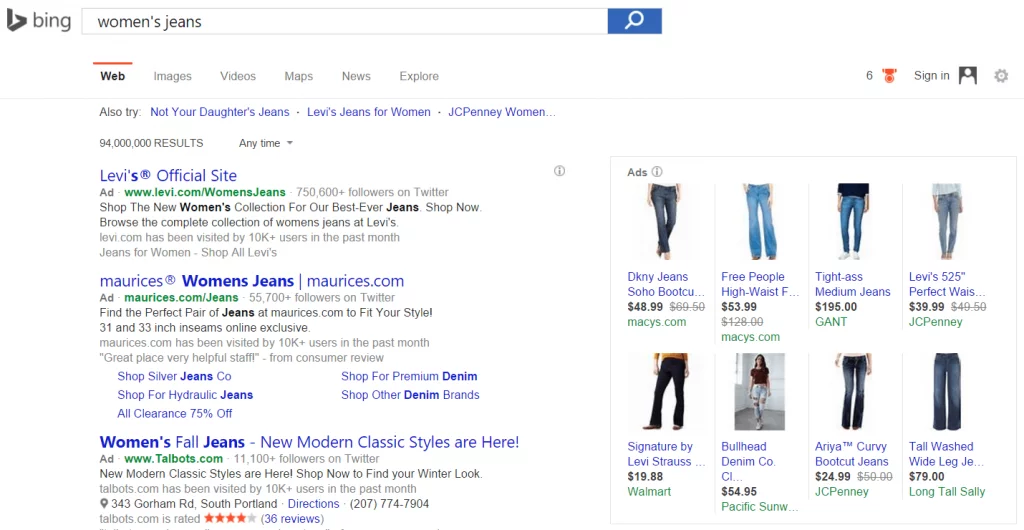The width and height of the screenshot is (1024, 530).
Task: Click Jeans for Women - Shop All Levi's
Action: click(x=188, y=252)
